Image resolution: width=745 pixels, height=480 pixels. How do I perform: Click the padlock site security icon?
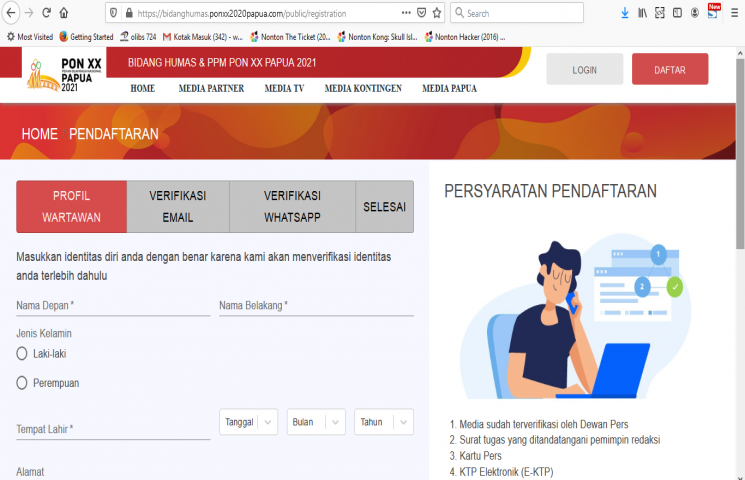pos(127,13)
